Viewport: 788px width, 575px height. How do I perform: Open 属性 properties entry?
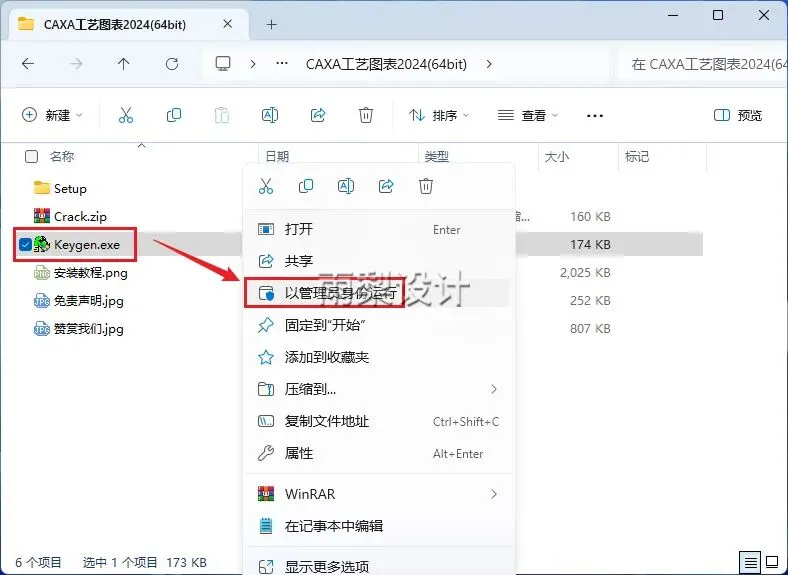(x=379, y=453)
